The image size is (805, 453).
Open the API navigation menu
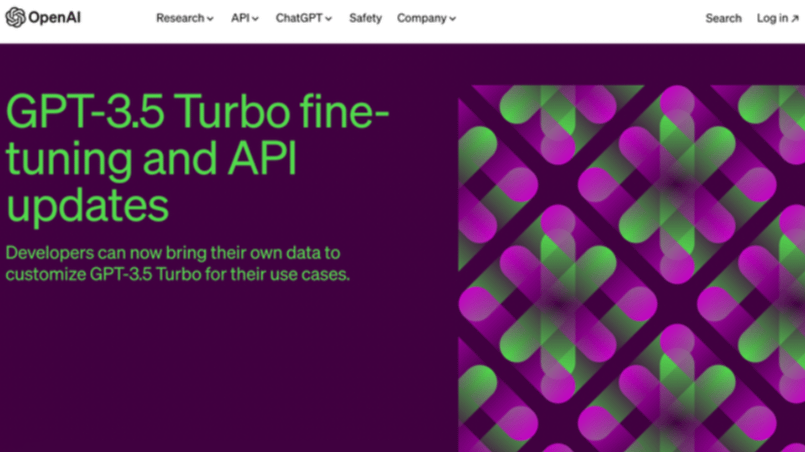[240, 18]
